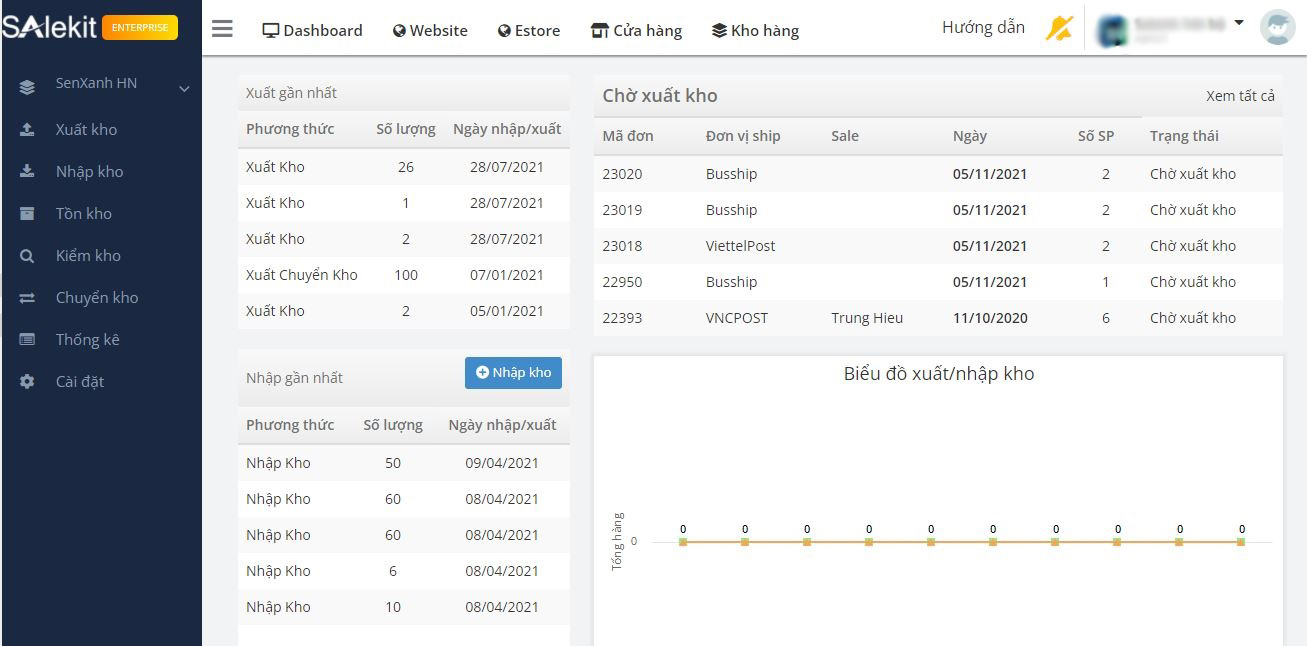
Task: Open the user account dropdown arrow
Action: (x=1239, y=22)
